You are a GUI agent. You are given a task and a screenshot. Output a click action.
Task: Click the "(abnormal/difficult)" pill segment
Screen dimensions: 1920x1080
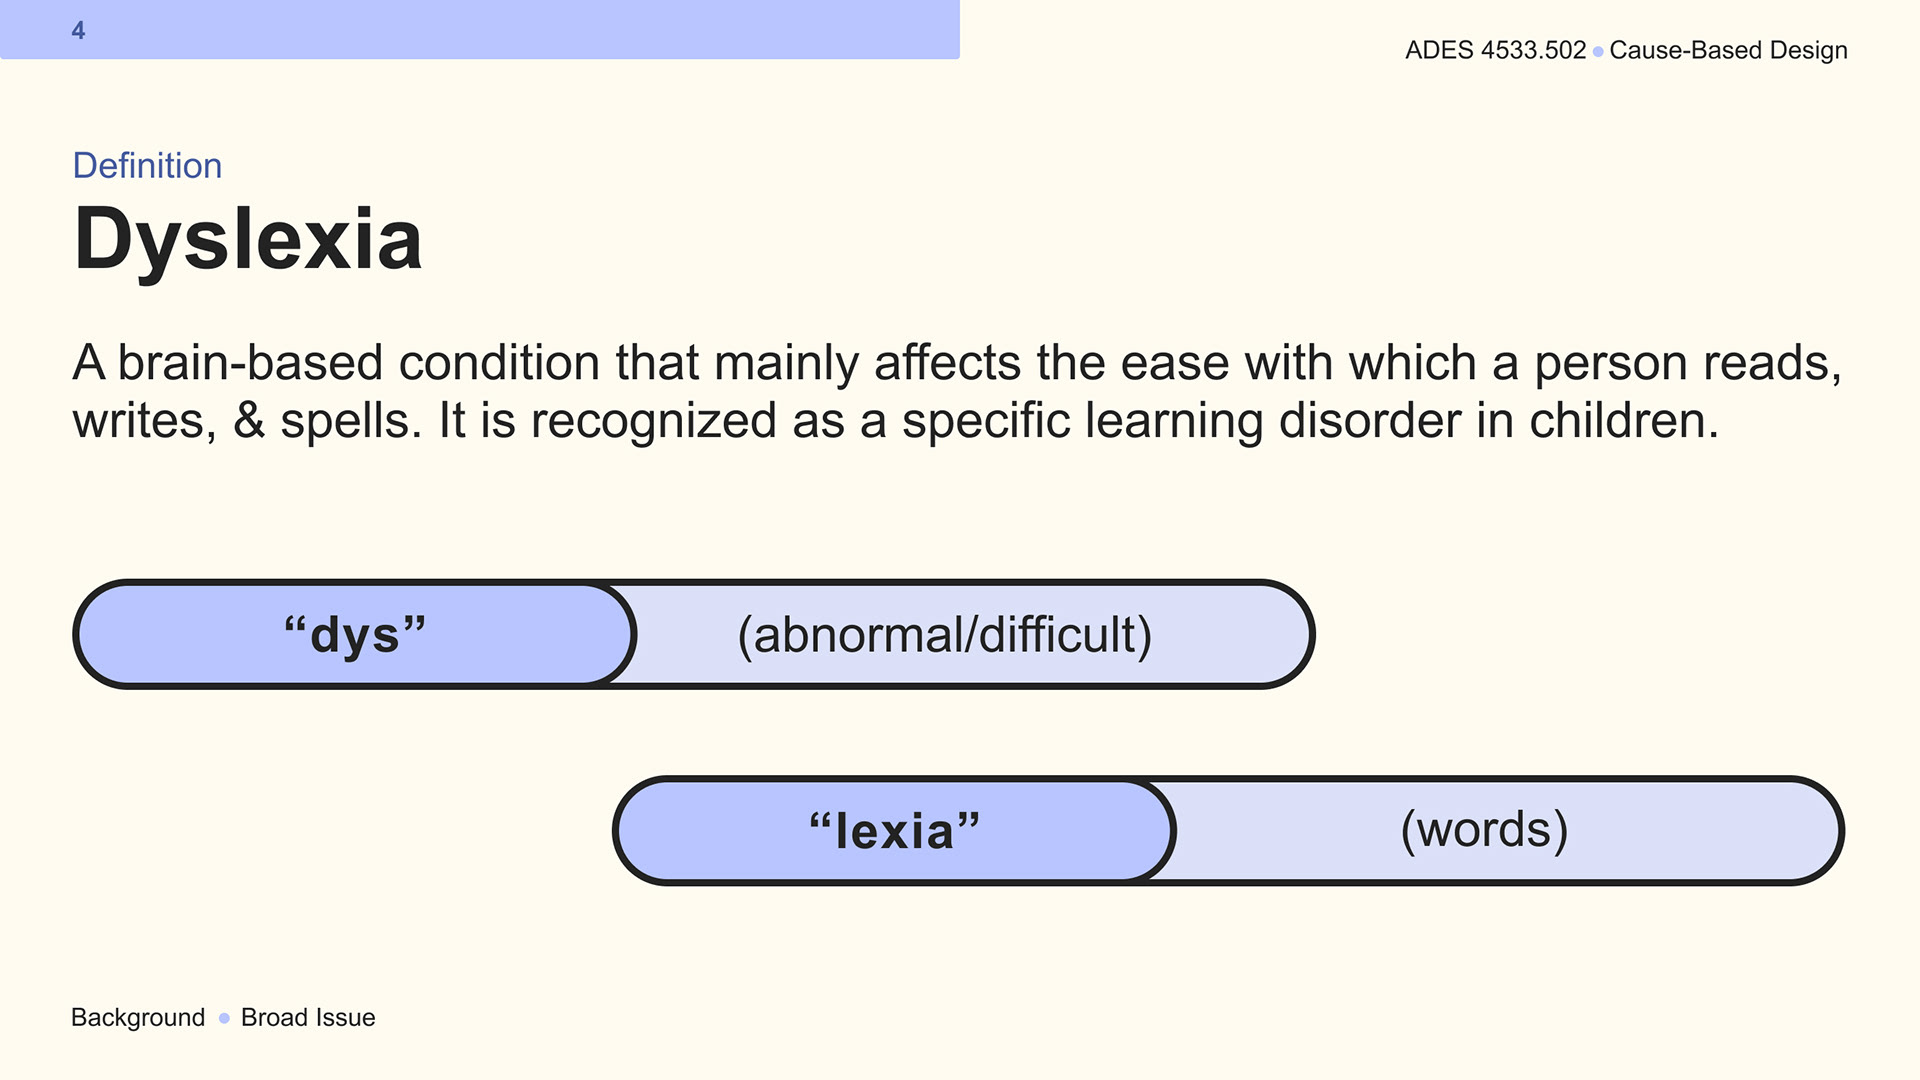(x=945, y=635)
